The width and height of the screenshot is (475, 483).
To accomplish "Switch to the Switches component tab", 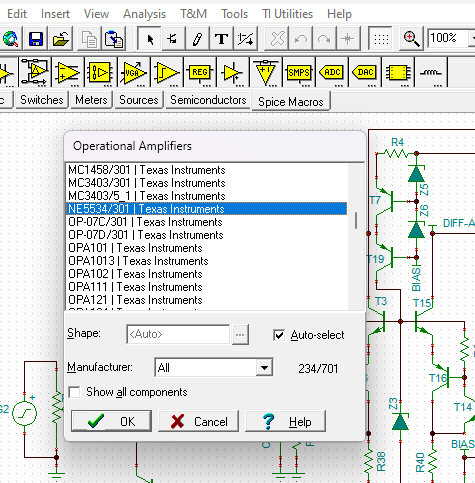I will [x=42, y=100].
